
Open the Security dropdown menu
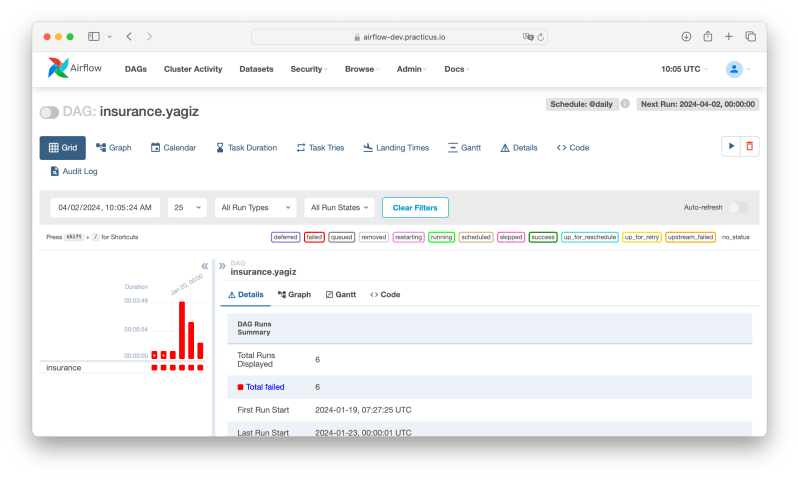click(x=309, y=69)
